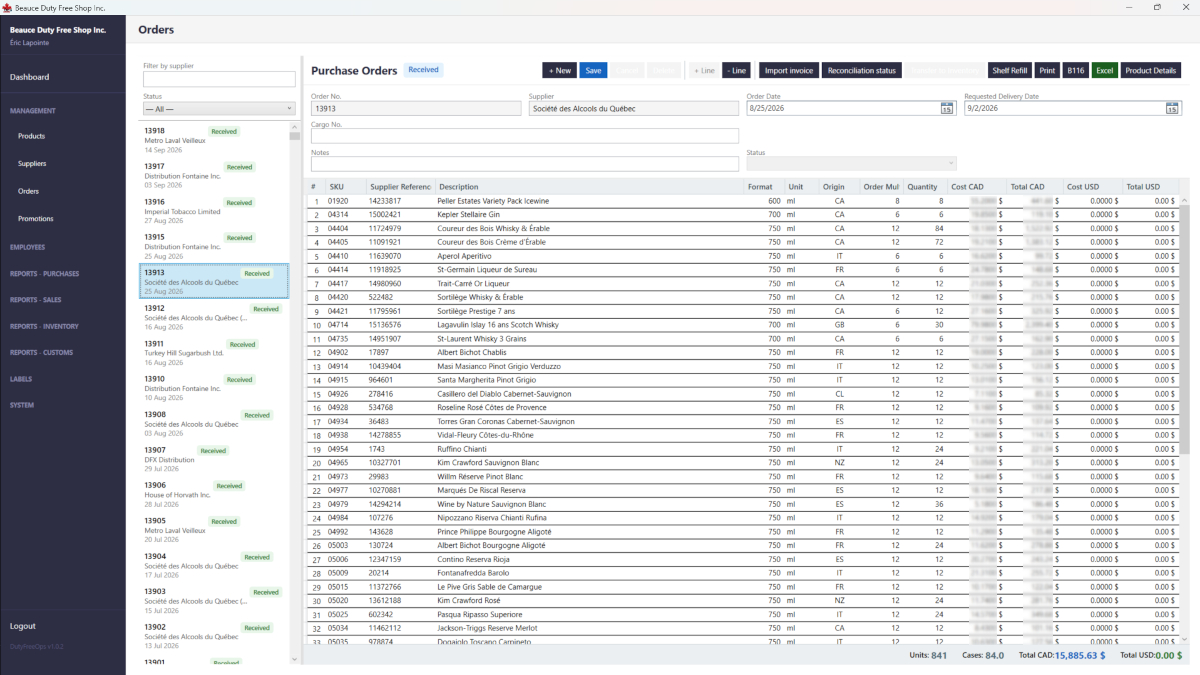Click the Supplier field in order form
This screenshot has height=675, width=1200.
tap(634, 108)
